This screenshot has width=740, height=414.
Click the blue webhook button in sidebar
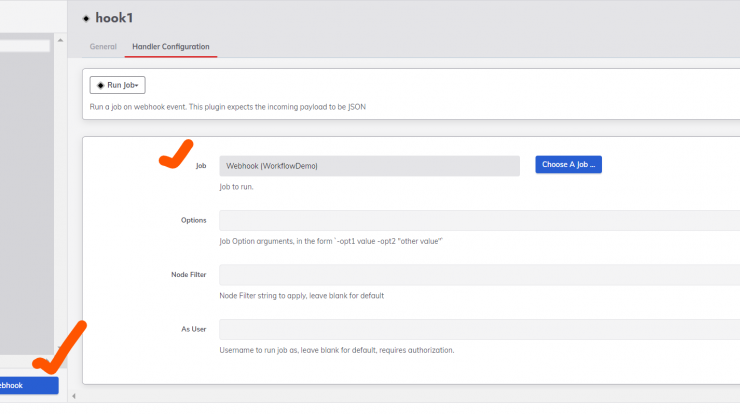(29, 385)
